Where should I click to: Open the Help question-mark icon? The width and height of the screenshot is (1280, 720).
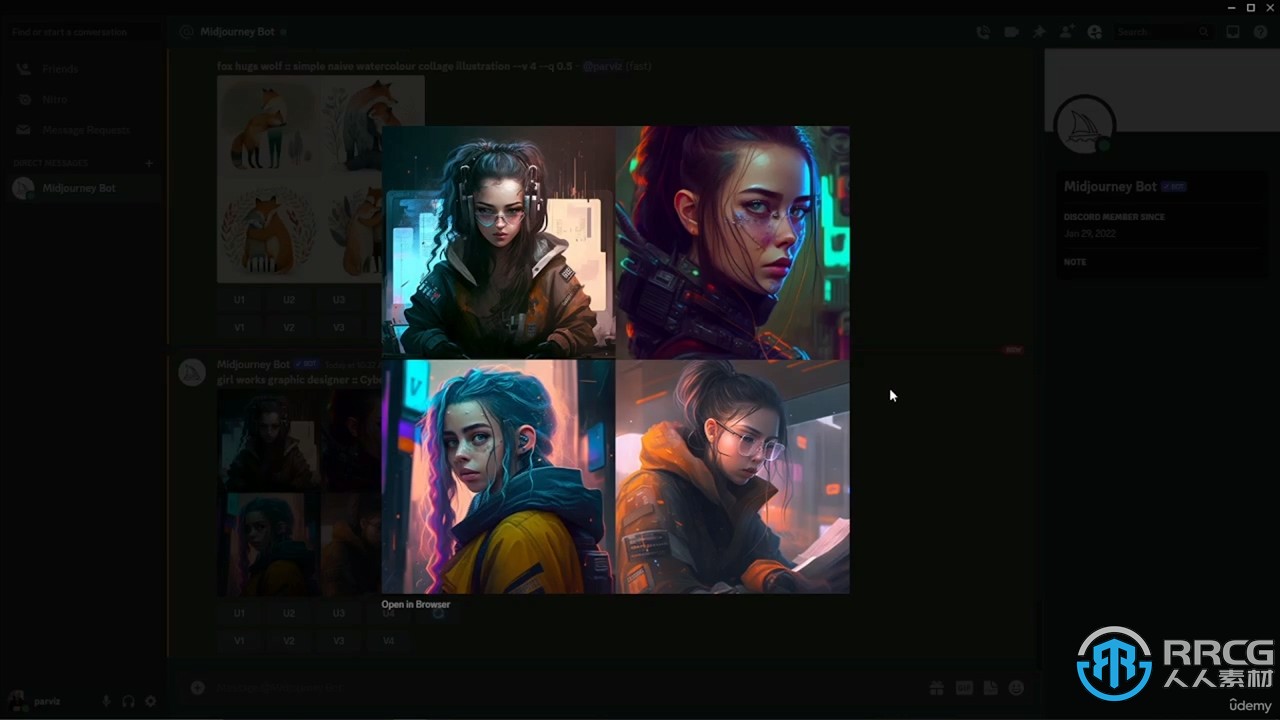(1260, 32)
